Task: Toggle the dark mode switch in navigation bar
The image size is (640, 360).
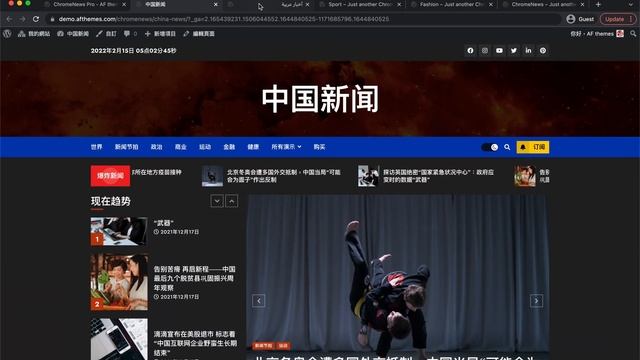Action: click(x=490, y=147)
